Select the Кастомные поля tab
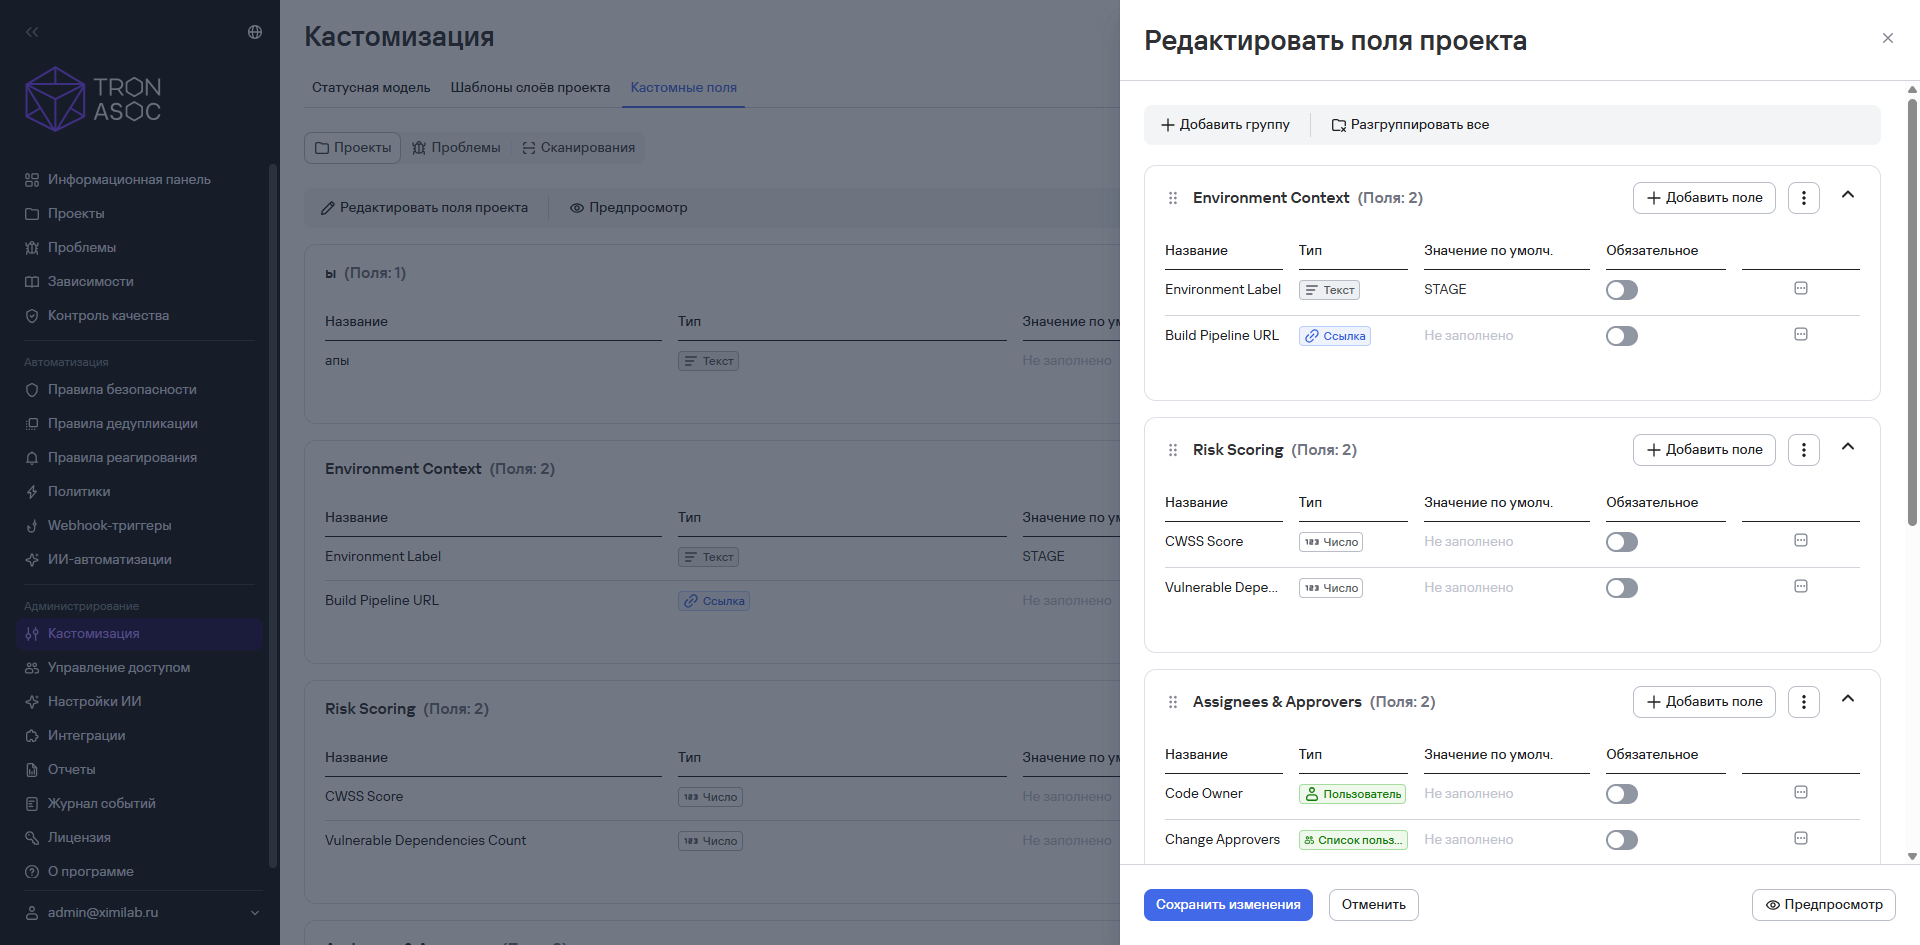Screen dimensions: 1920x945 click(x=684, y=88)
